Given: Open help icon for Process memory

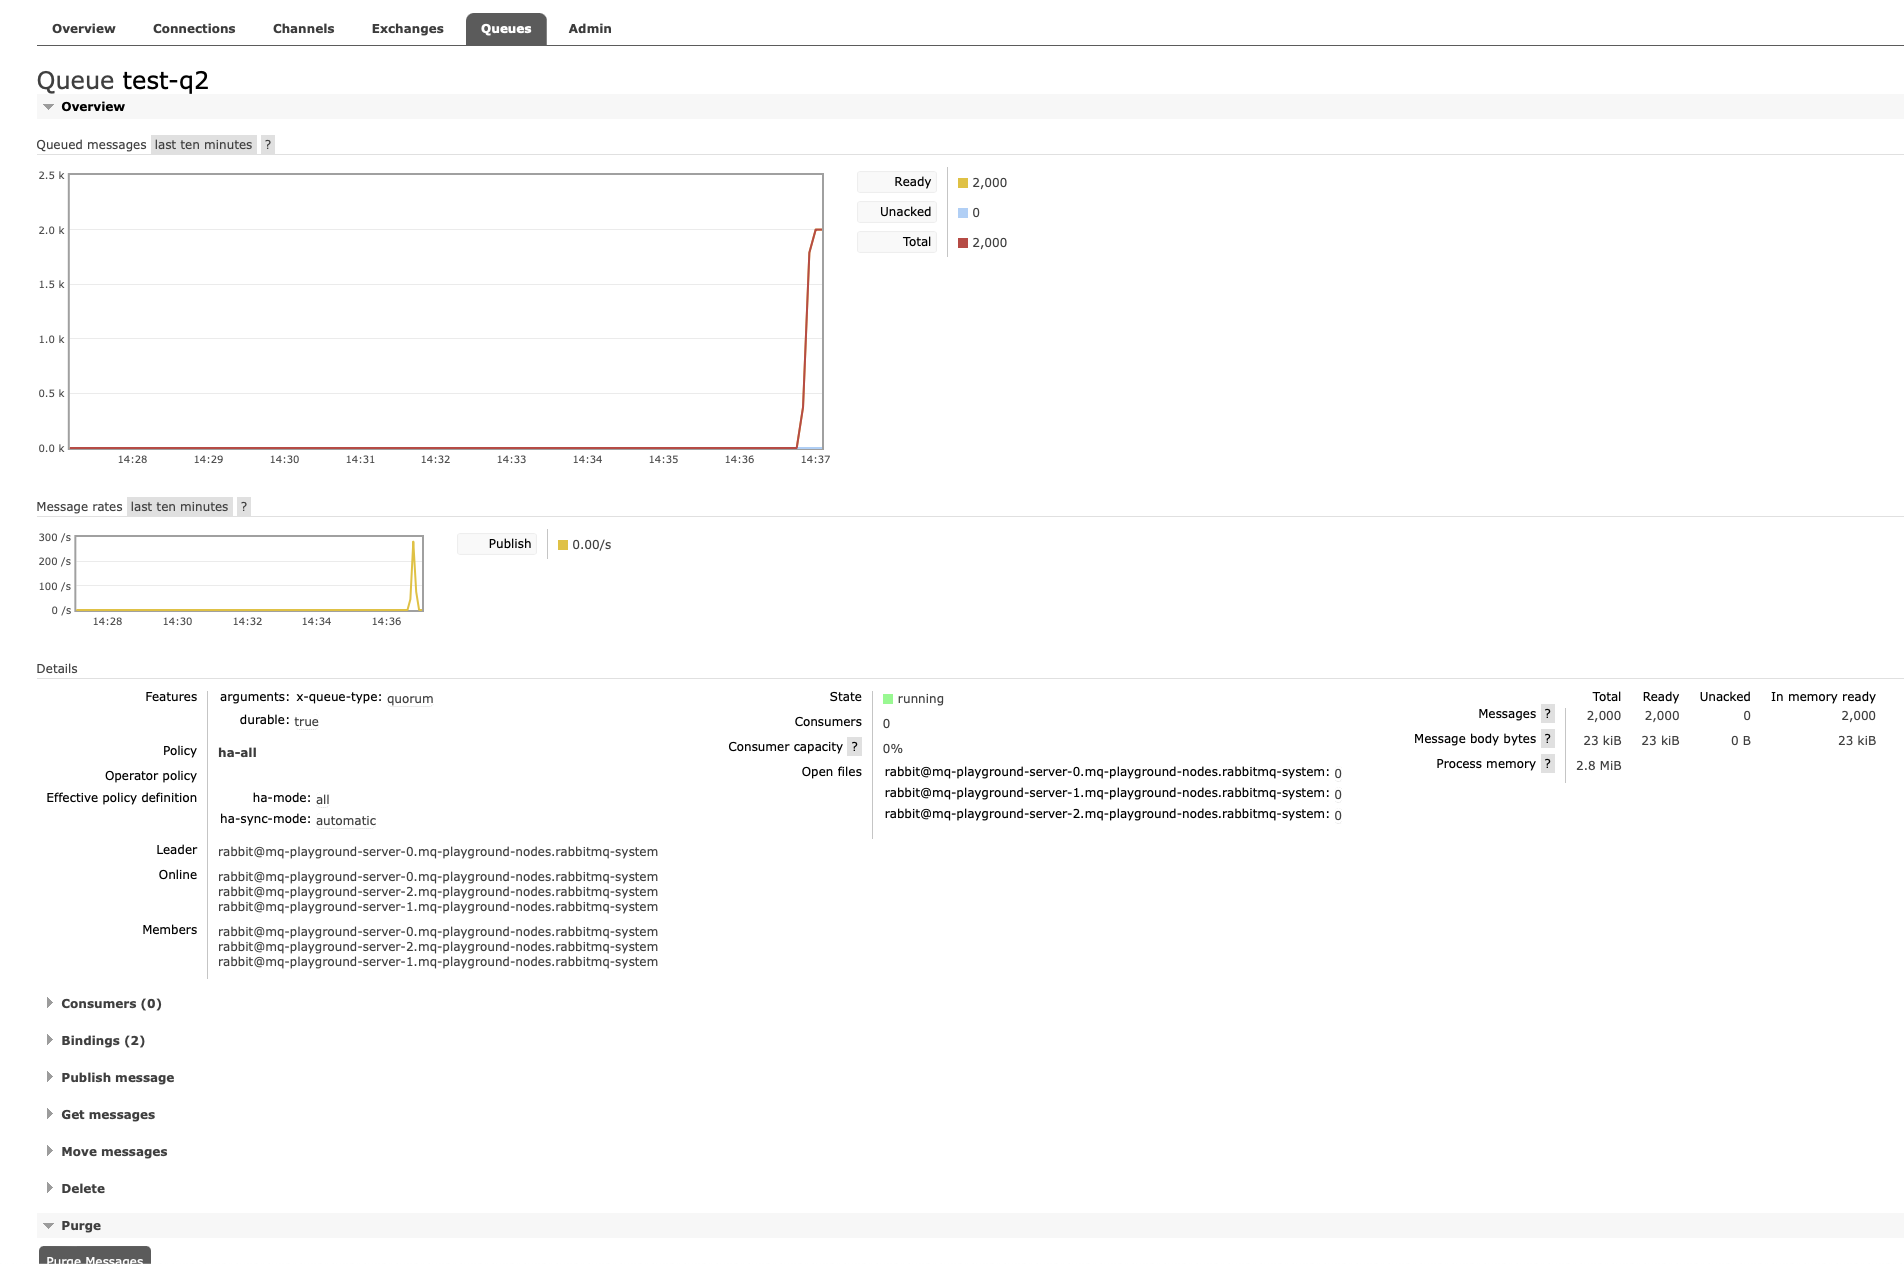Looking at the screenshot, I should 1547,764.
